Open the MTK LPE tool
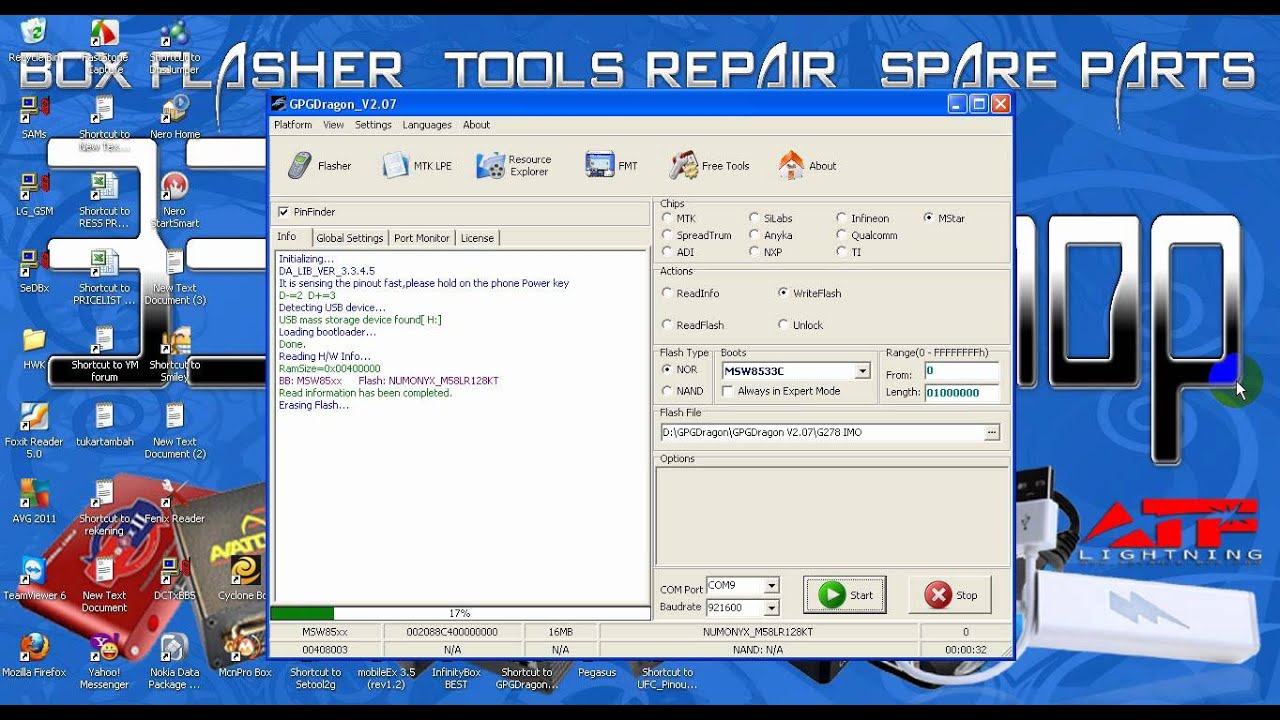1280x720 pixels. point(417,166)
